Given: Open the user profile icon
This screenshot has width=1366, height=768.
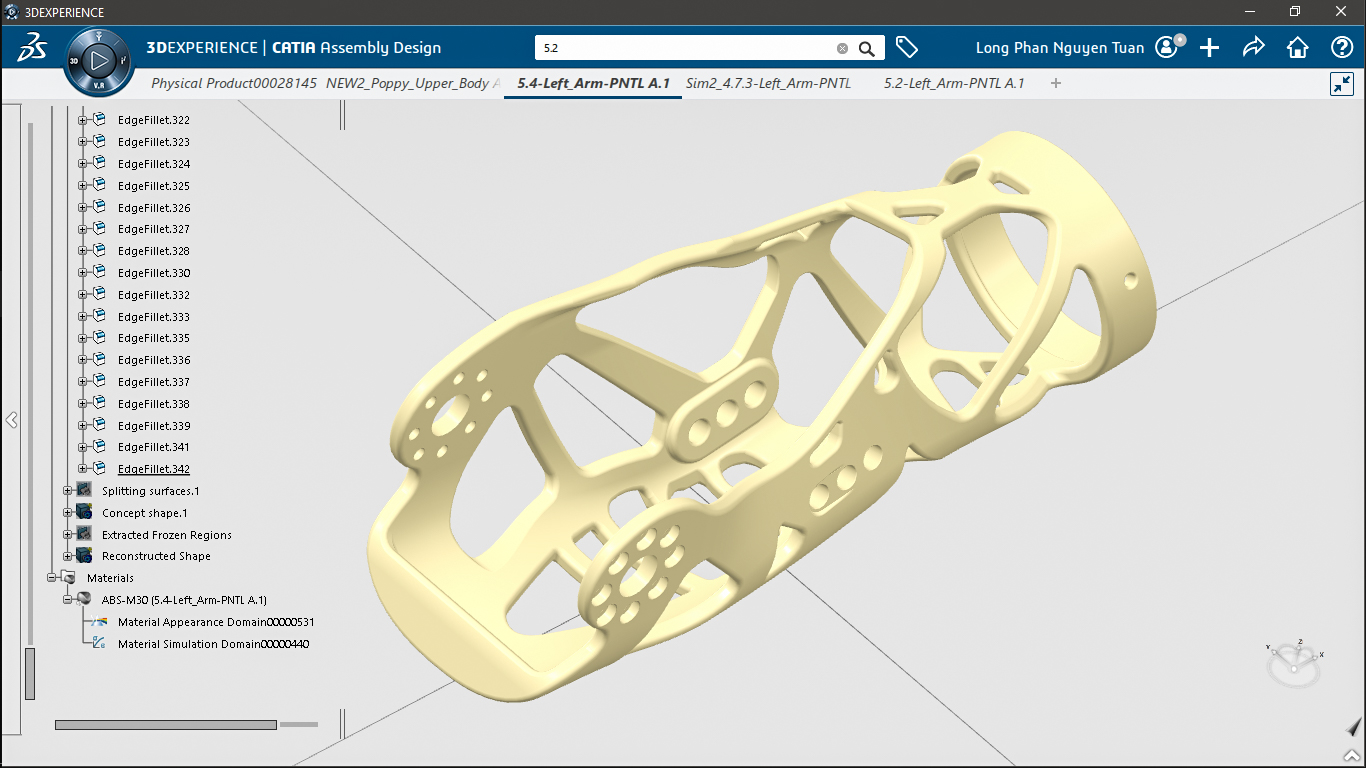Looking at the screenshot, I should pos(1166,47).
